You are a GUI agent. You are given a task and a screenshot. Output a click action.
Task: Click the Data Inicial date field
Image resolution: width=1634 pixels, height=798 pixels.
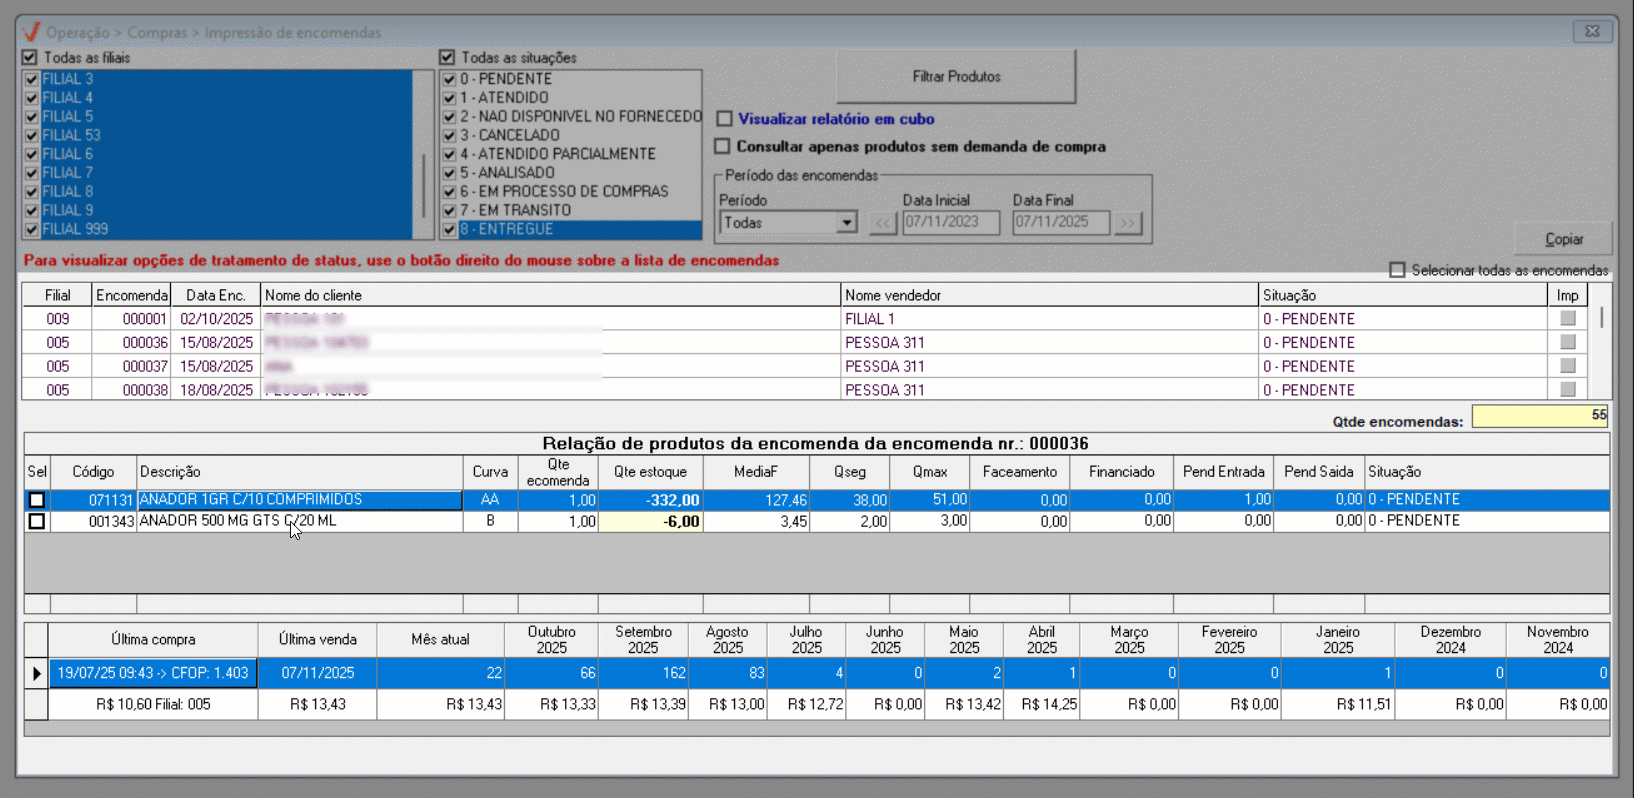[950, 222]
